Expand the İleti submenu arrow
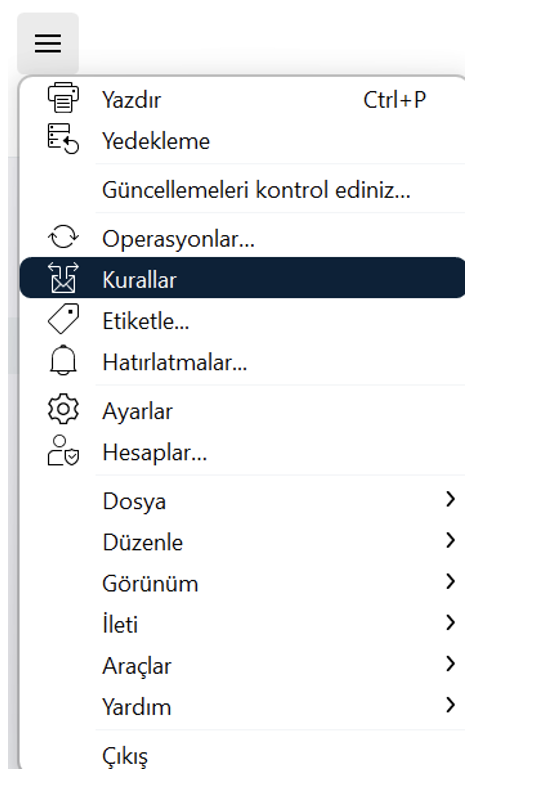 [x=450, y=623]
